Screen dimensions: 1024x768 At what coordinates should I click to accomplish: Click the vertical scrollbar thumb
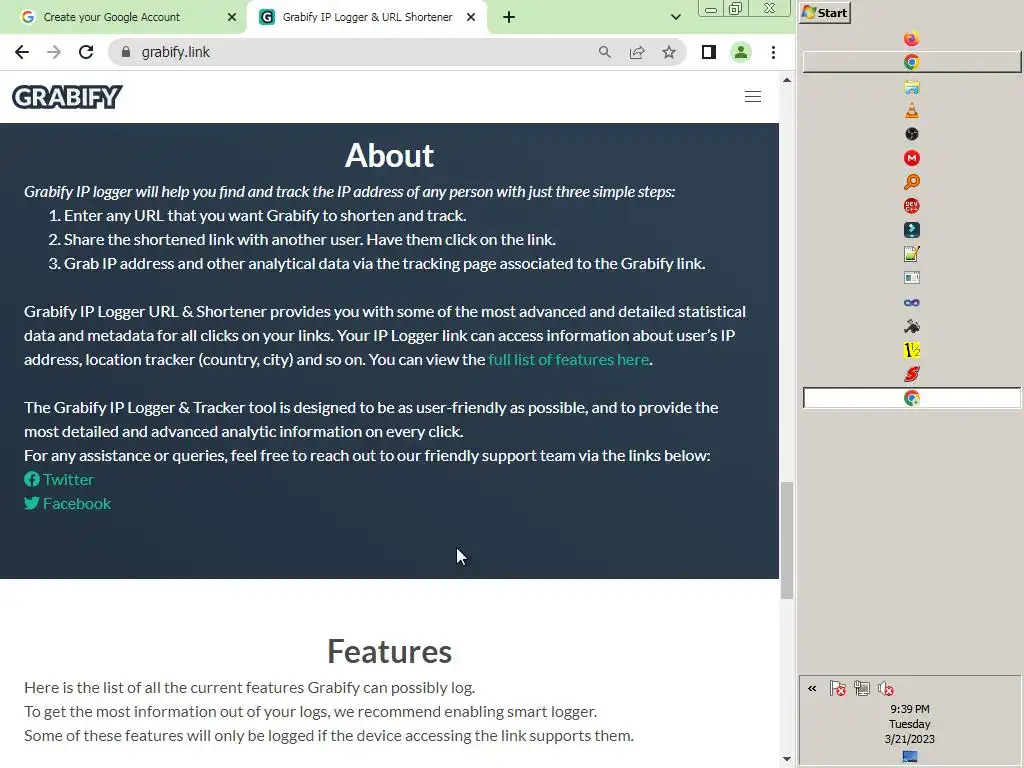coord(786,540)
